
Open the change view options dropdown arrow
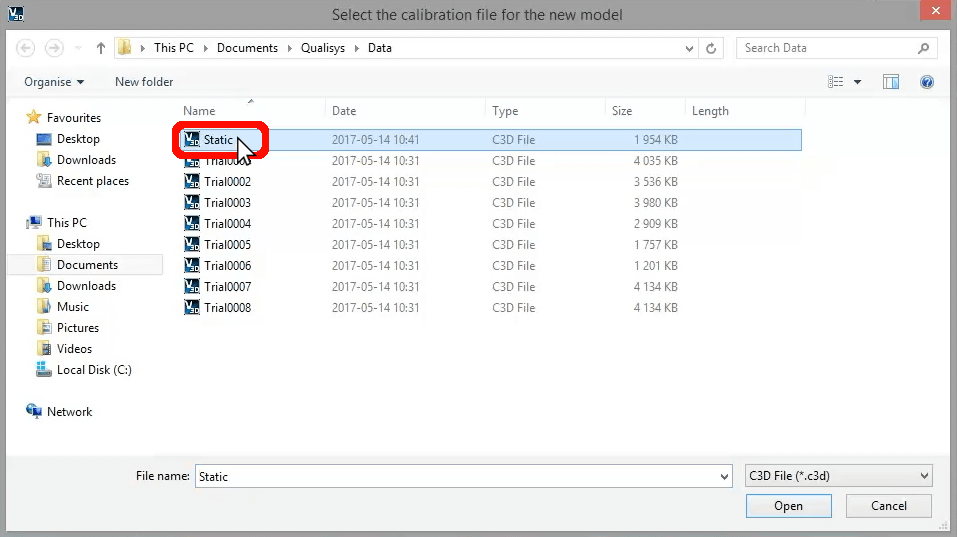point(857,82)
